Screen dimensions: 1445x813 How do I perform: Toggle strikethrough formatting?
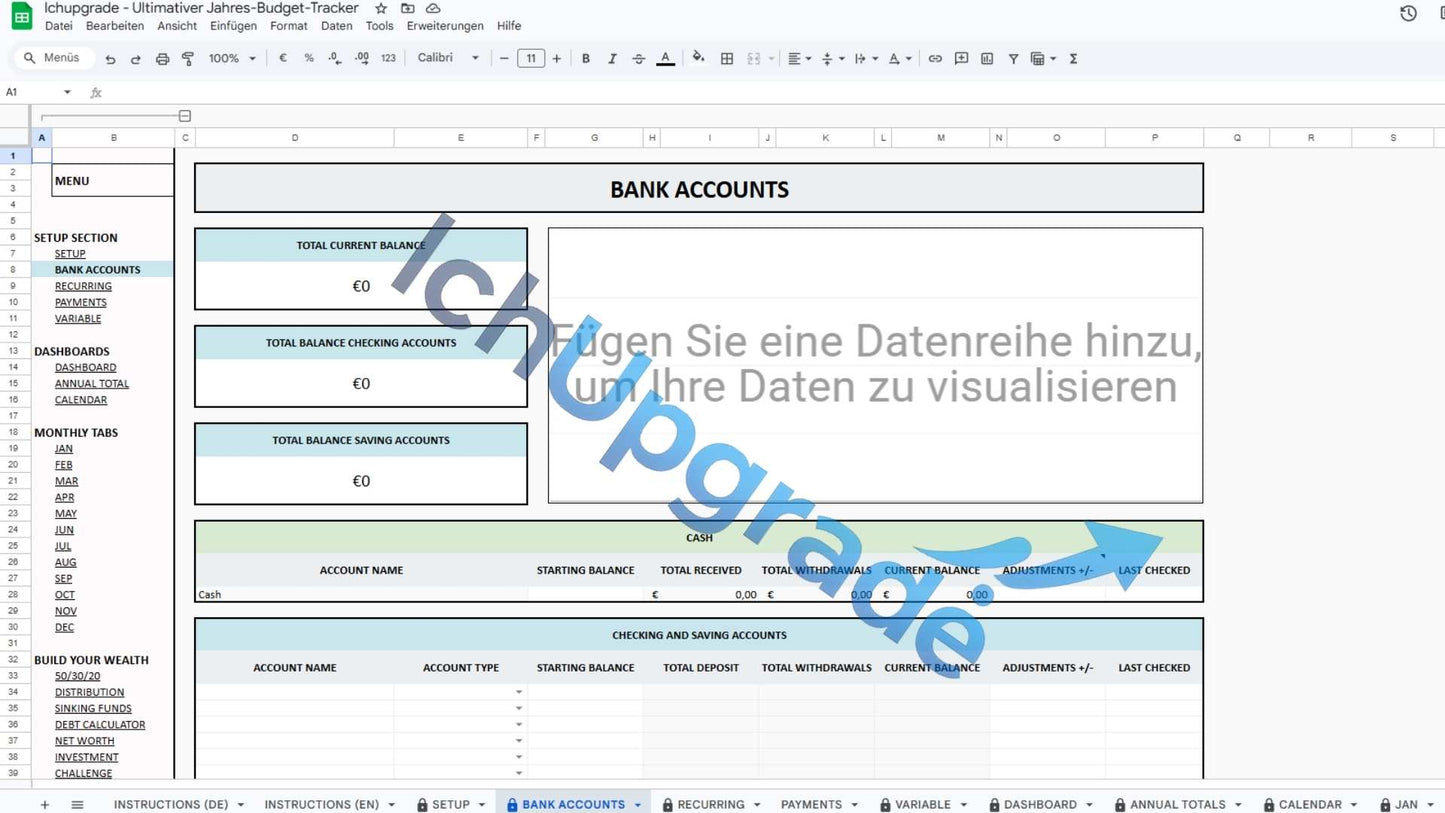pos(638,58)
